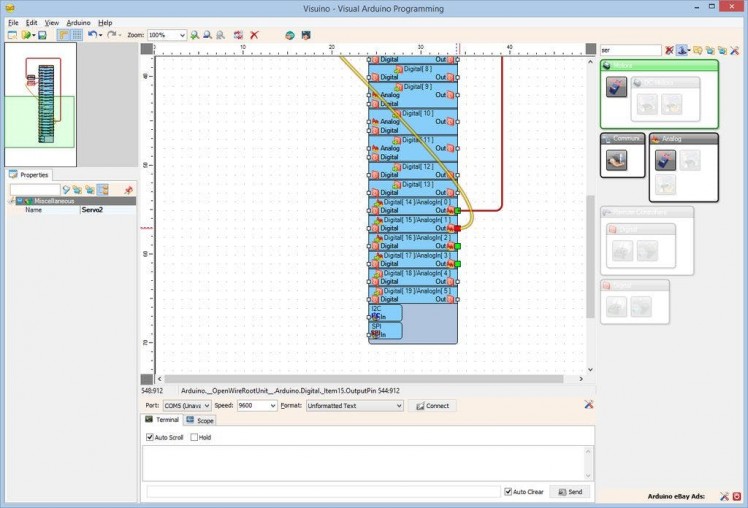Click the Send button
748x508 pixels.
[570, 492]
